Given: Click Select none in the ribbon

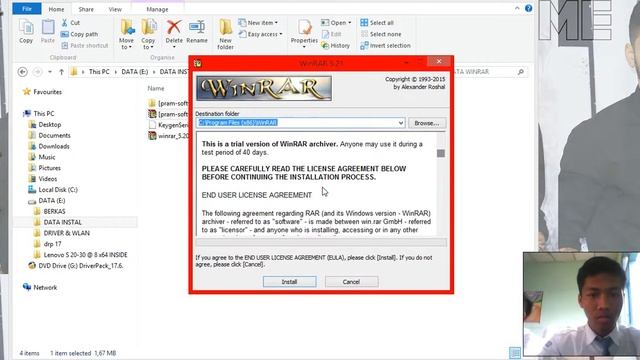Looking at the screenshot, I should click(x=381, y=34).
